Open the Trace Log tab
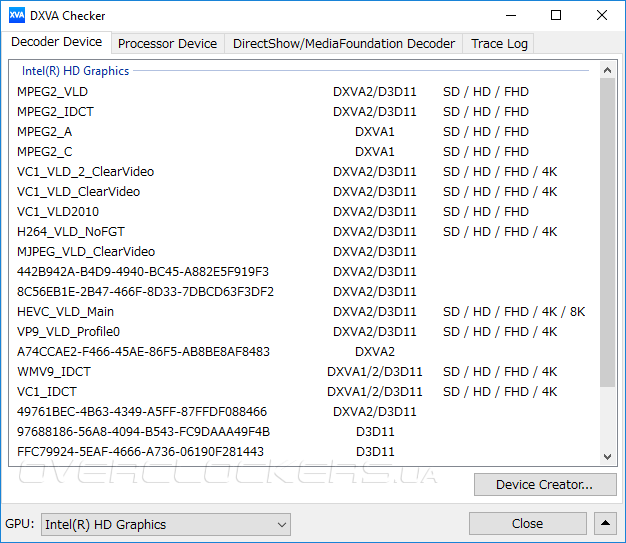Image resolution: width=626 pixels, height=543 pixels. pos(499,44)
